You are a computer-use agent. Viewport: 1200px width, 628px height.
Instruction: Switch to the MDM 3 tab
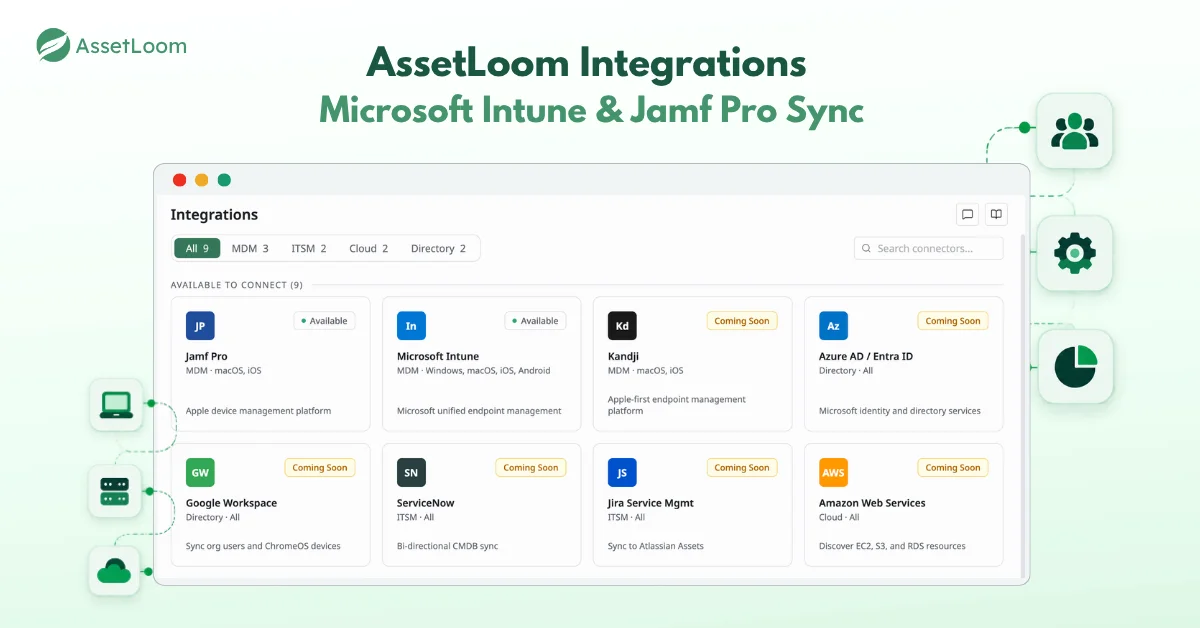(x=250, y=248)
